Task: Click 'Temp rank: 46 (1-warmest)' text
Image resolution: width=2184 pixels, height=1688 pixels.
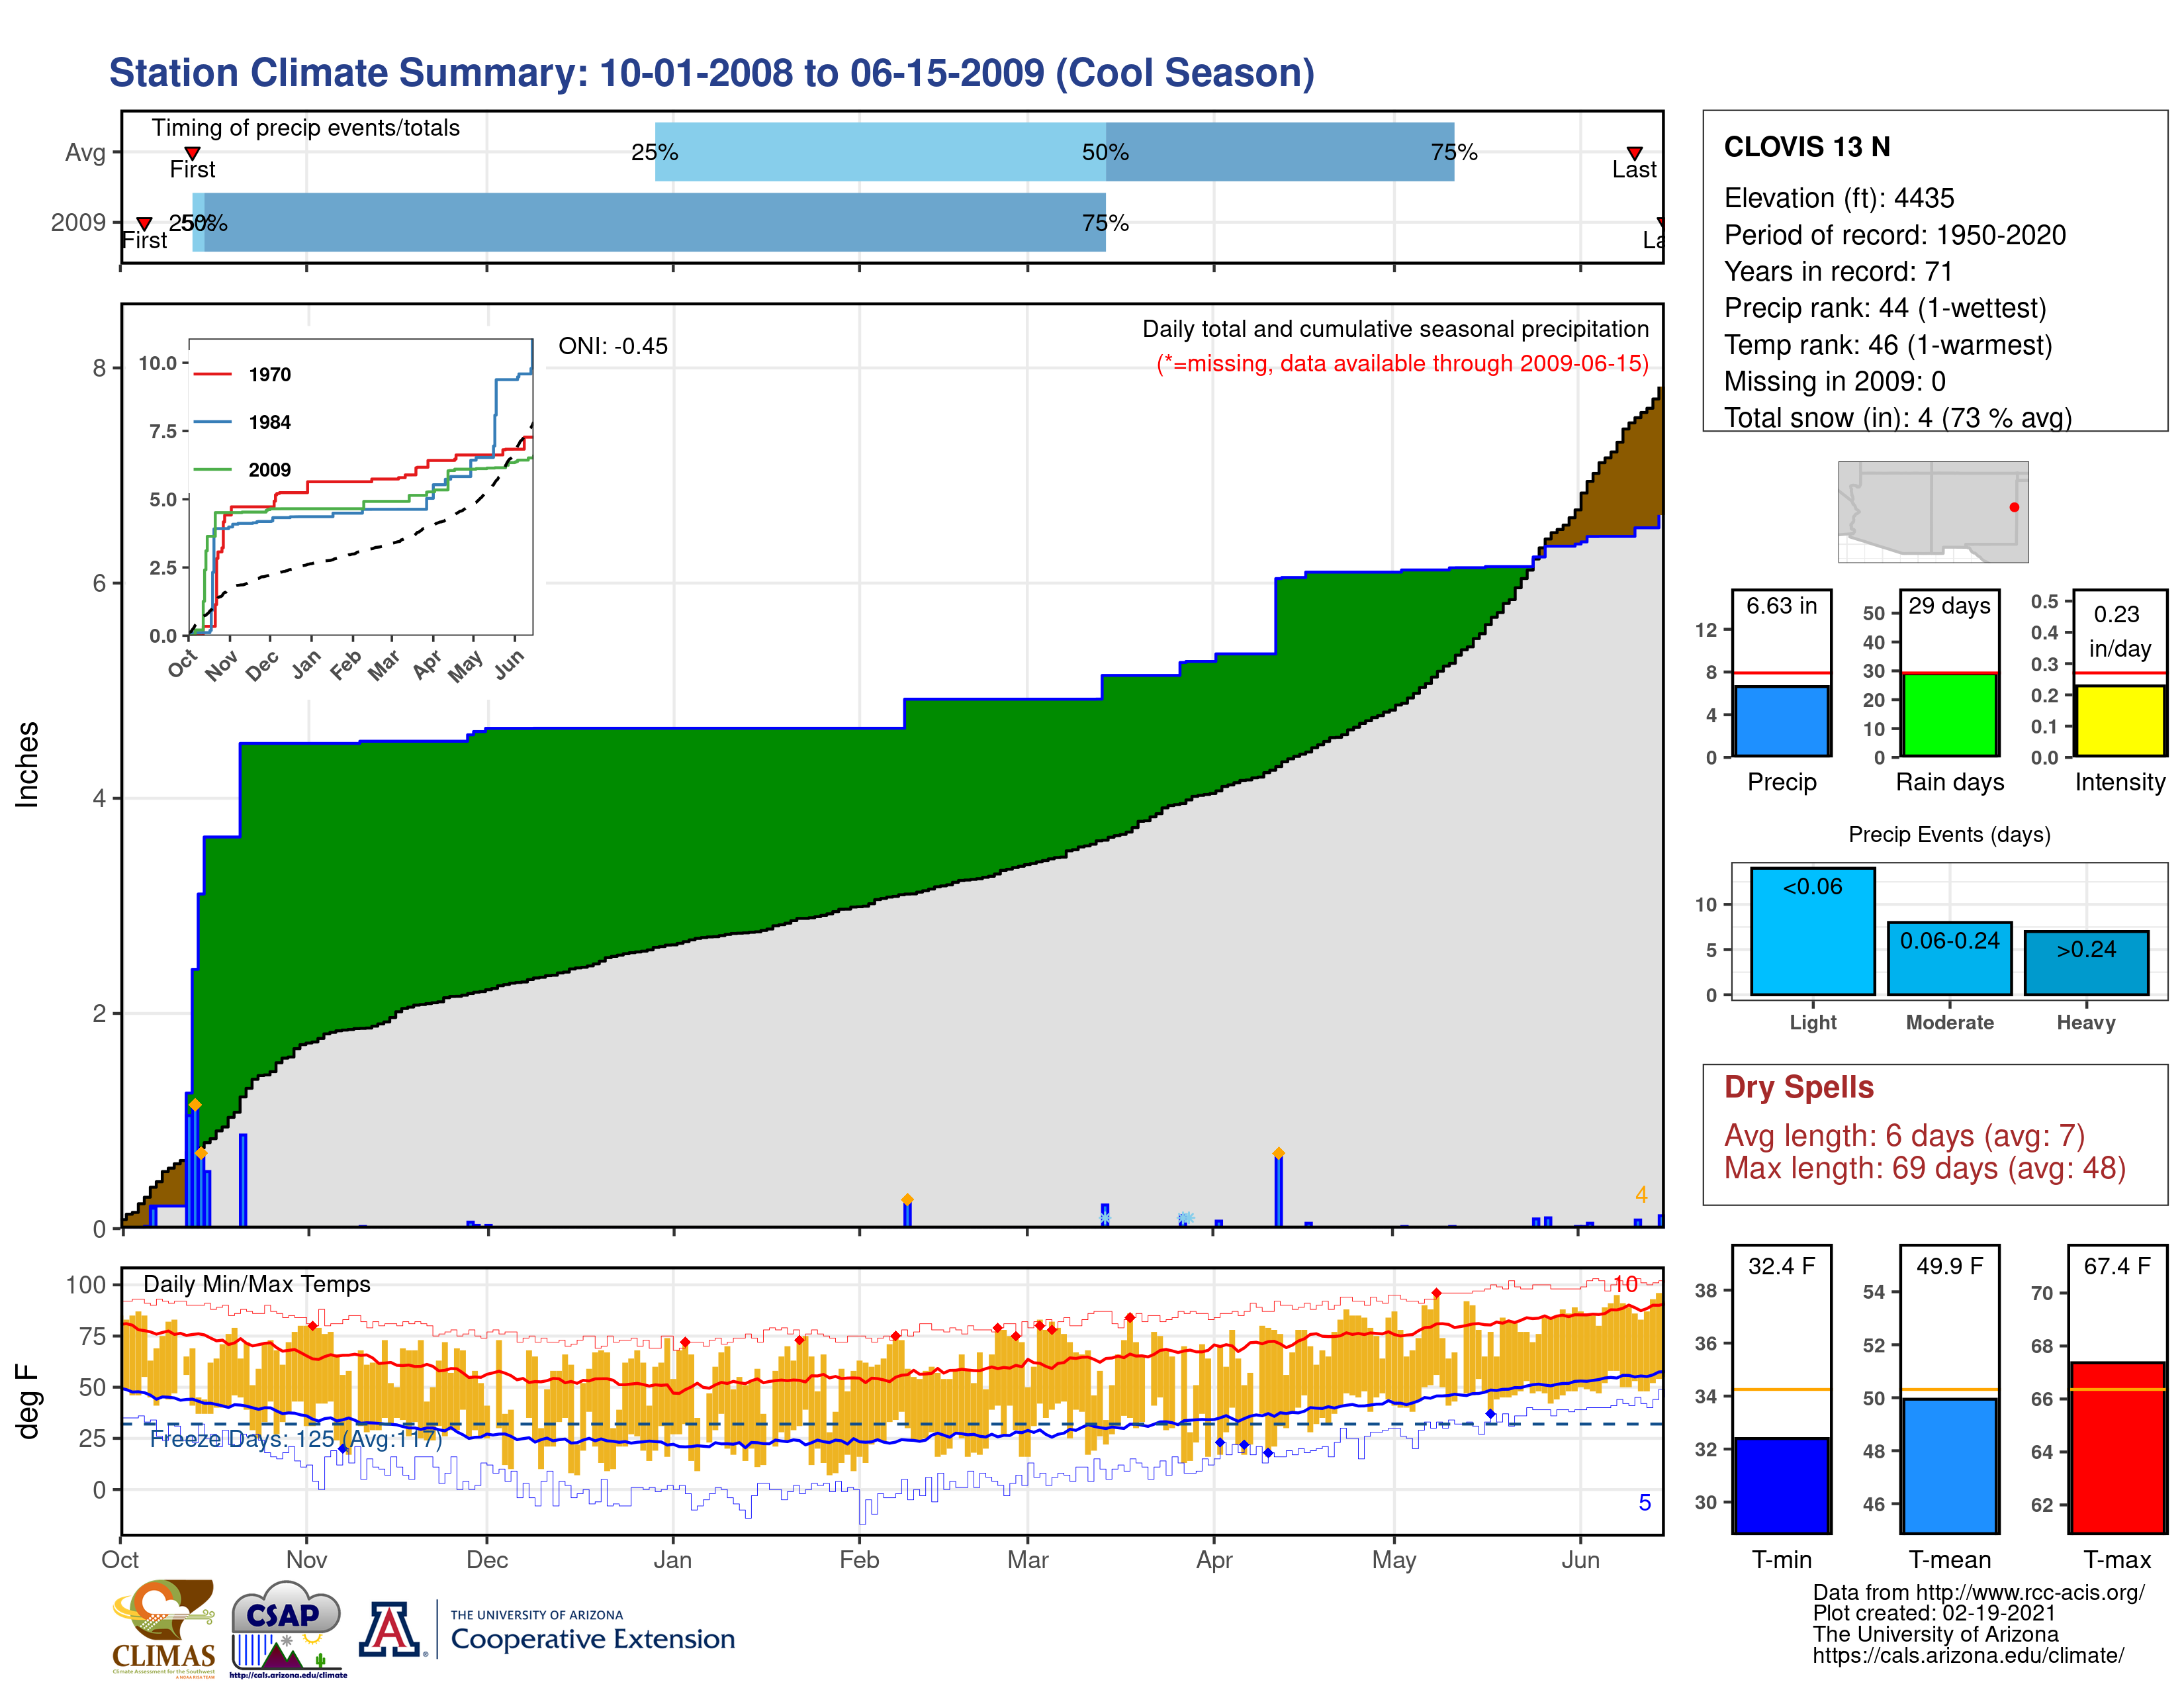Action: click(1887, 345)
